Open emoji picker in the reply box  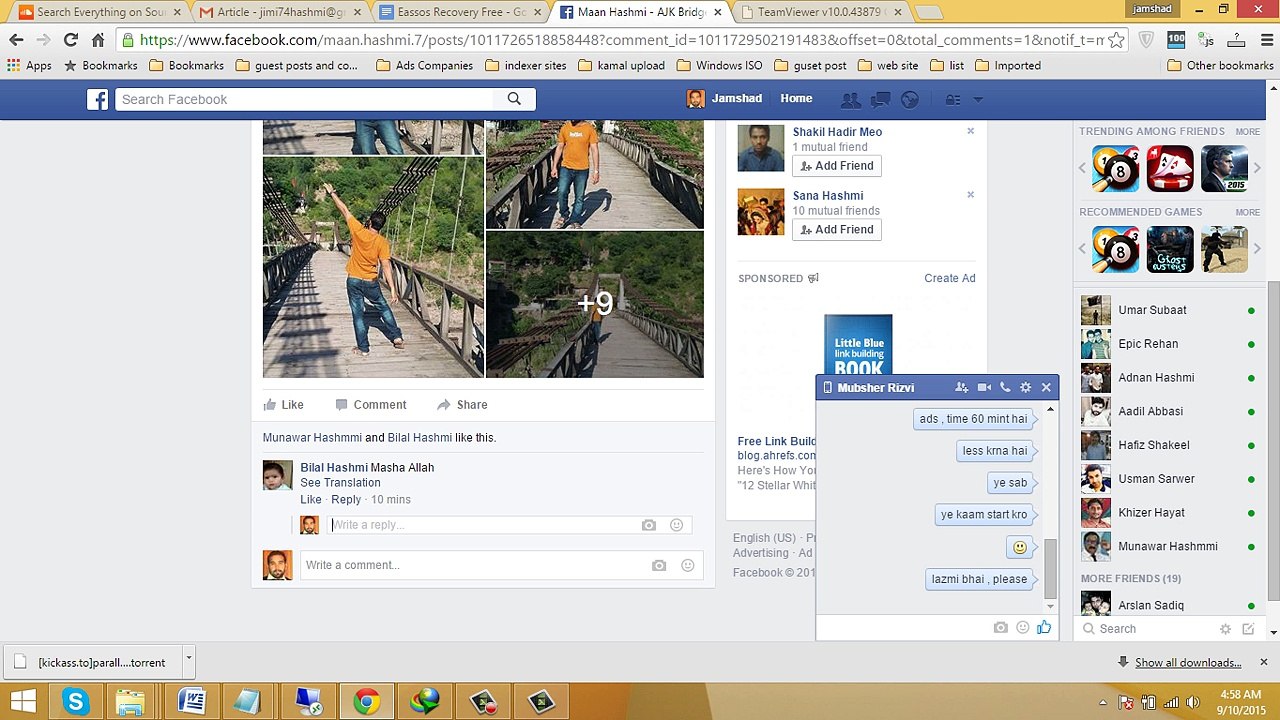[676, 525]
